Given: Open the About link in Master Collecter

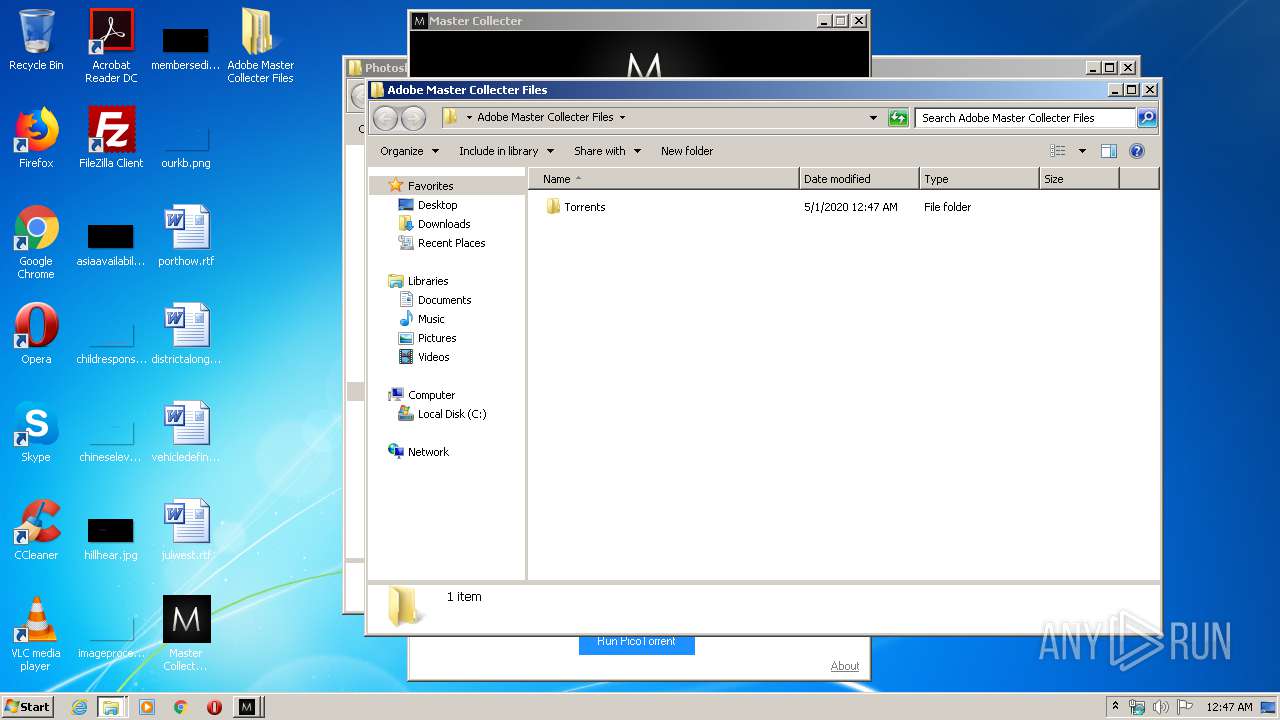Looking at the screenshot, I should click(844, 666).
